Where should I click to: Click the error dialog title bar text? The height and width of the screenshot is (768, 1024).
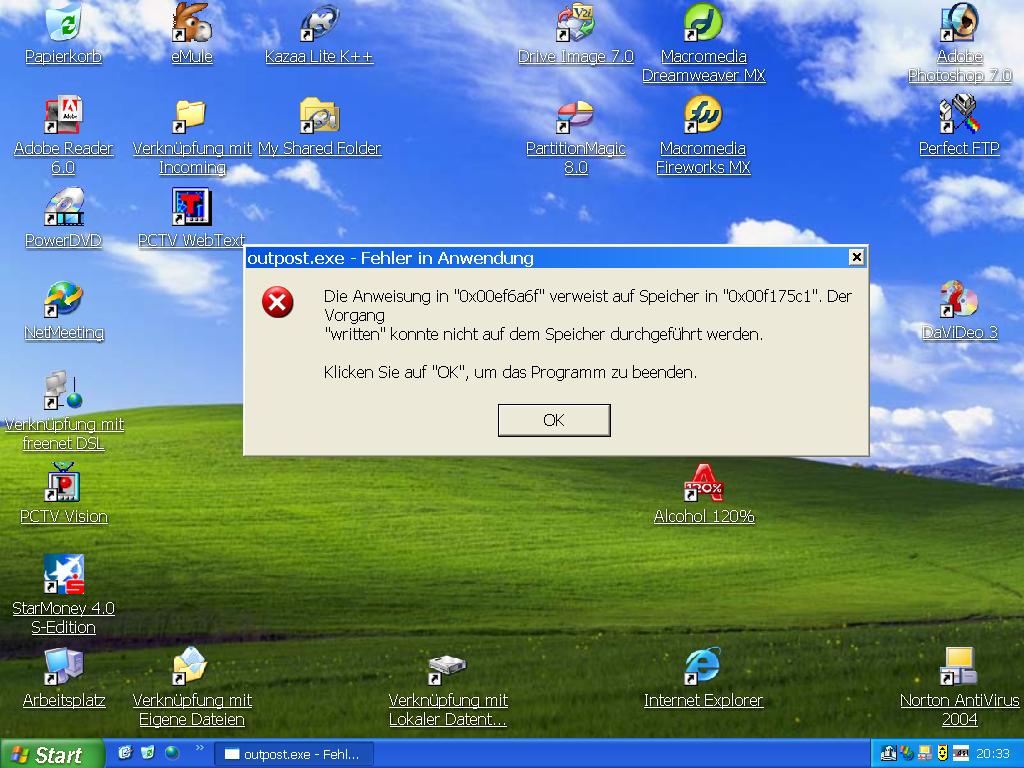(x=391, y=258)
